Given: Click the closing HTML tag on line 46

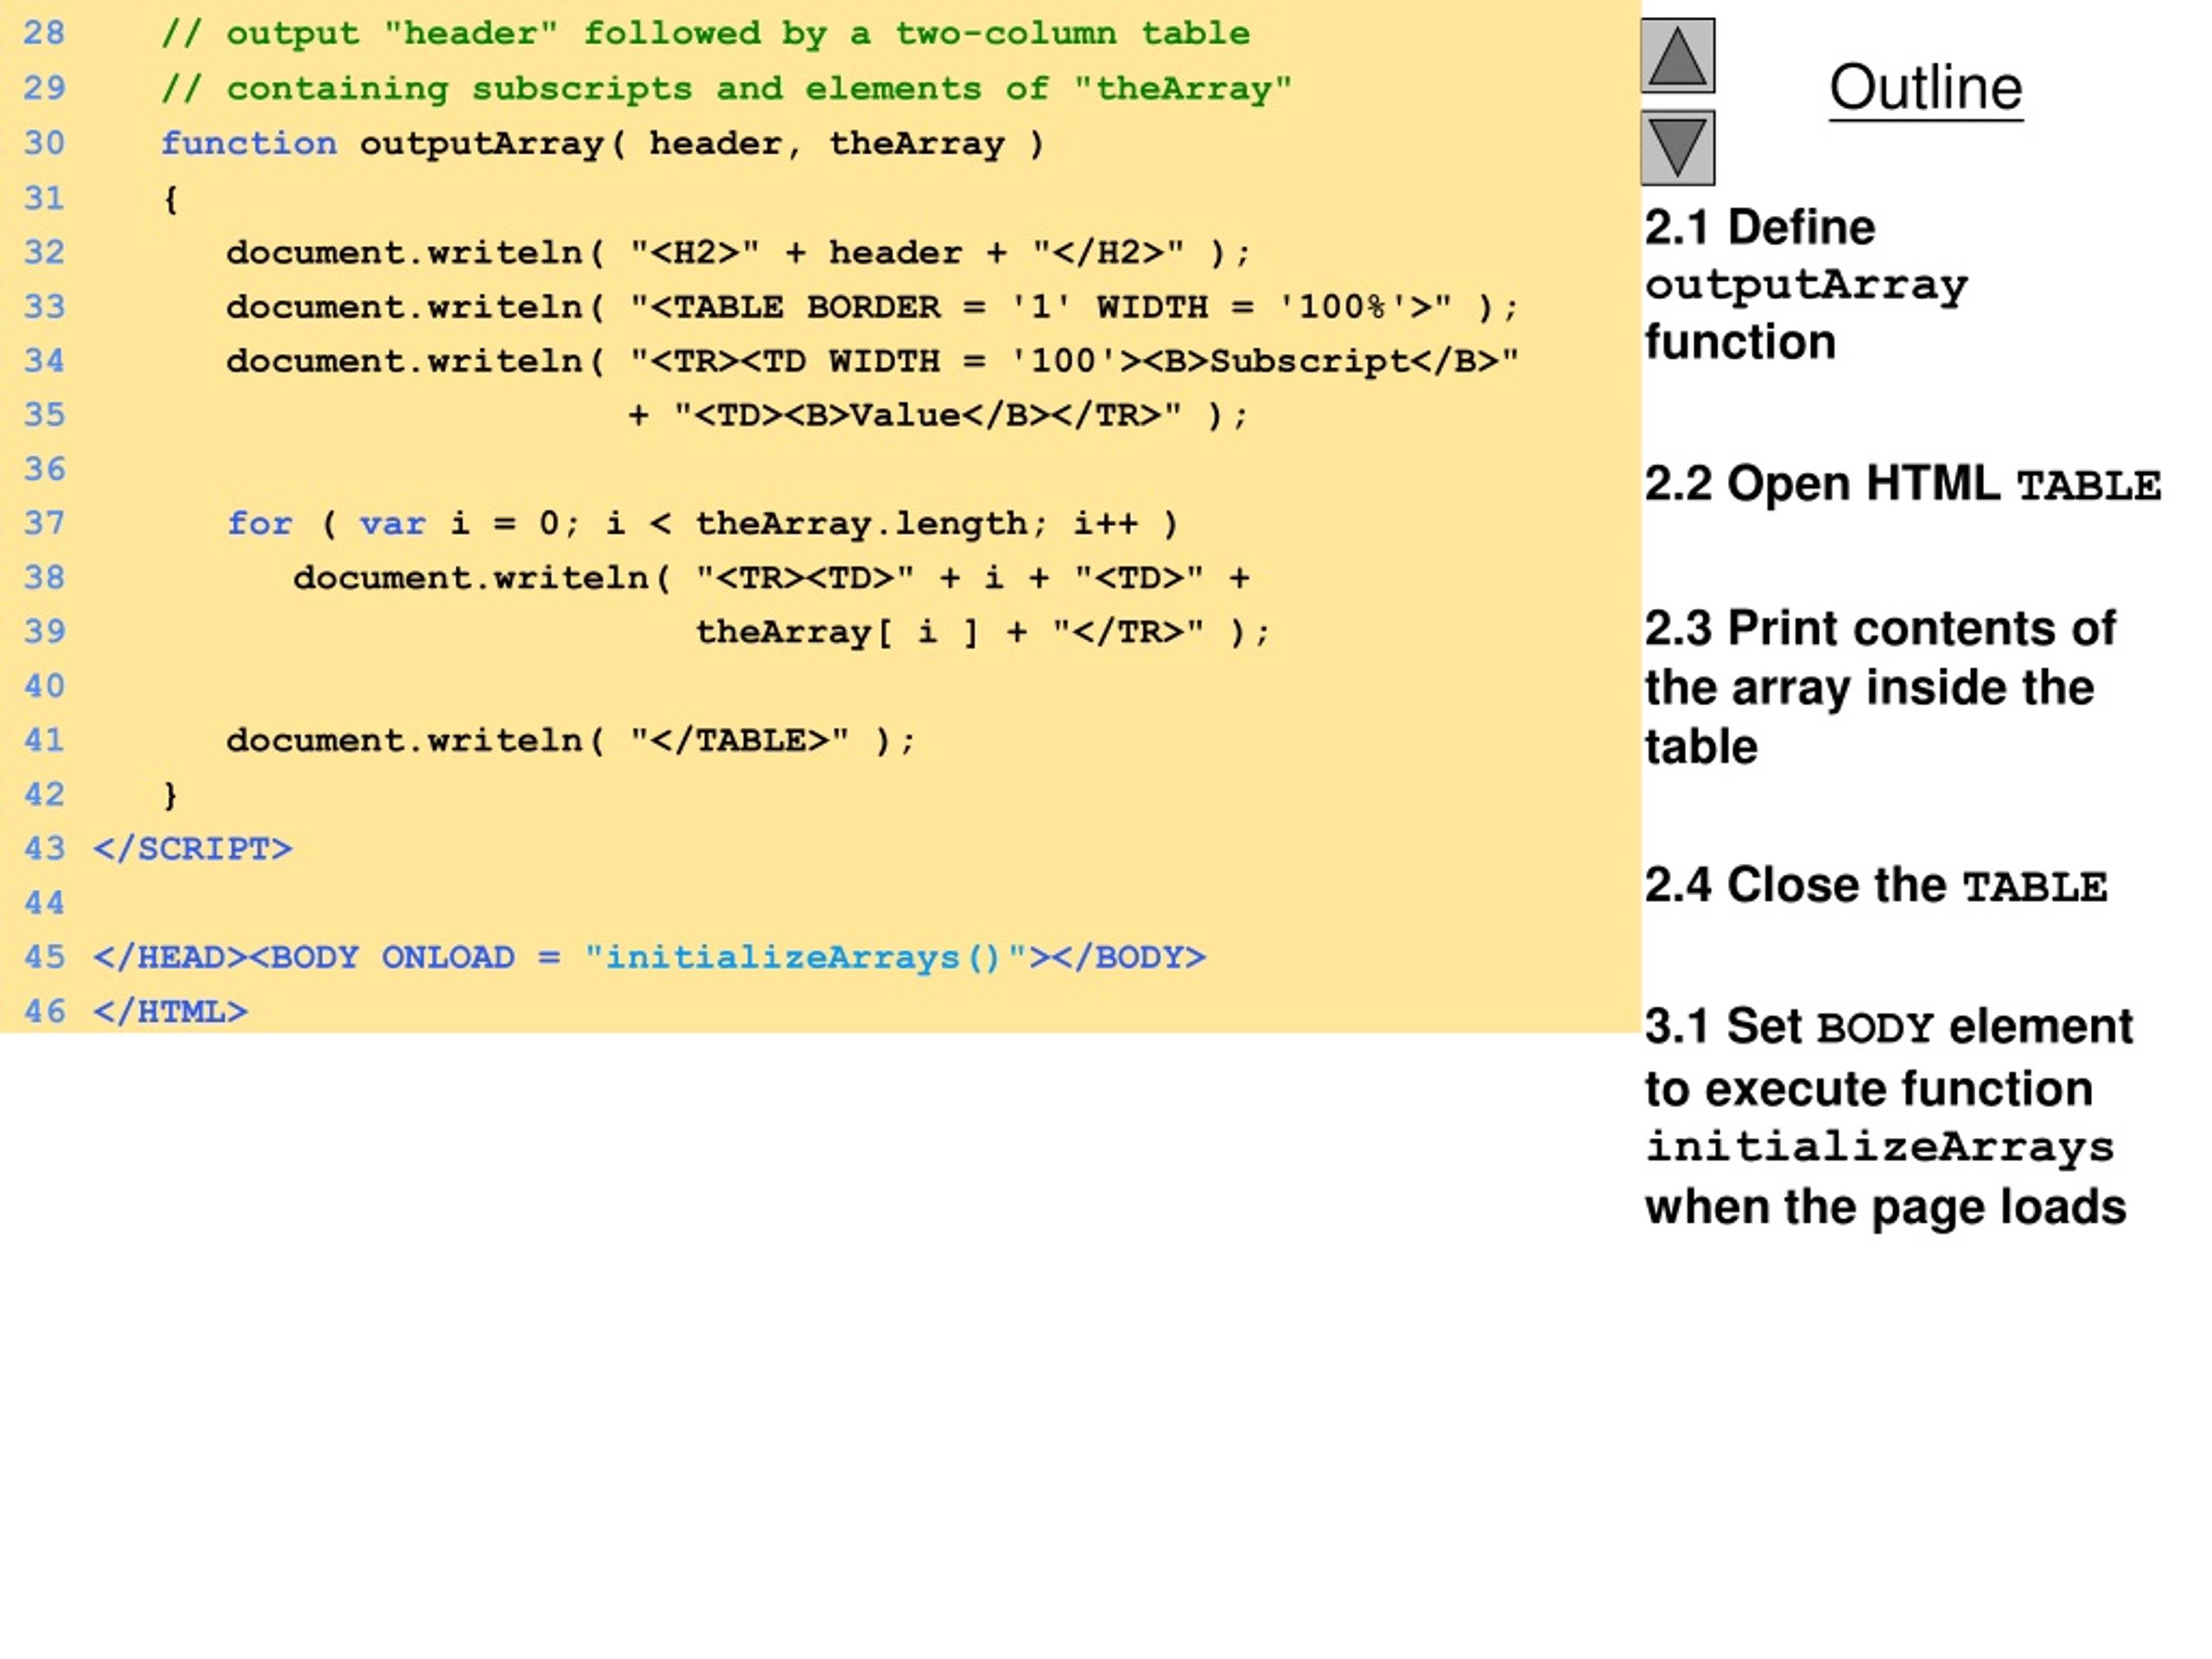Looking at the screenshot, I should (x=170, y=1011).
